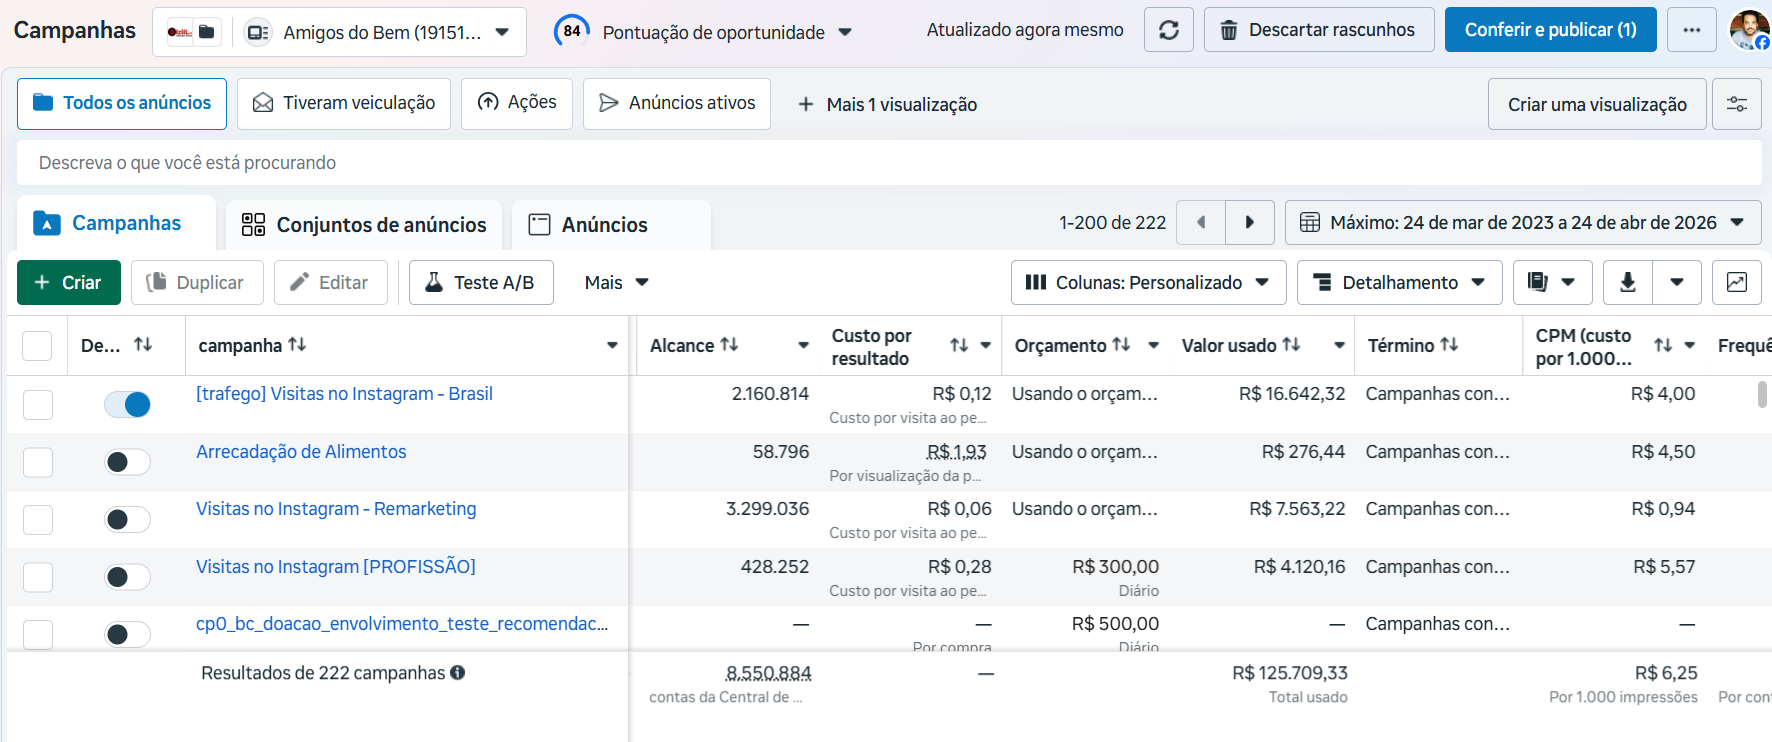The width and height of the screenshot is (1772, 742).
Task: Turn on the Visitas no Instagram [PROFISSÃO] campaign
Action: click(127, 577)
